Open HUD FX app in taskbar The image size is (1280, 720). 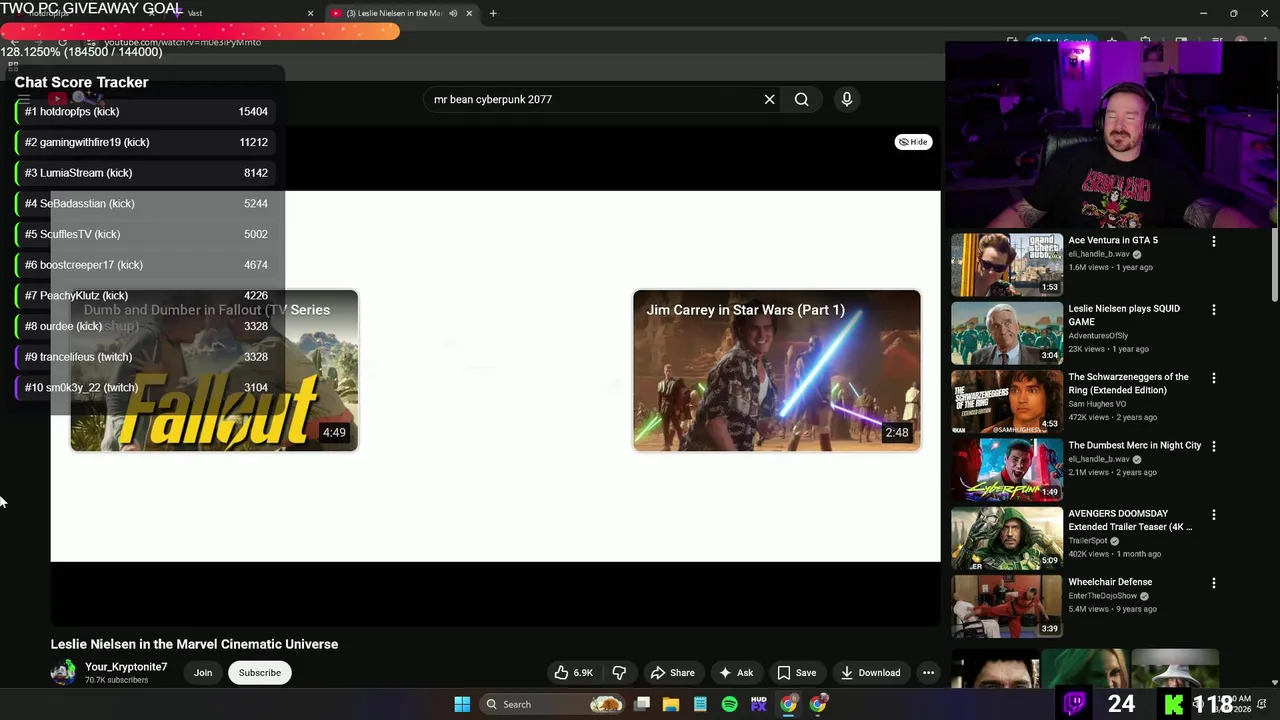tap(759, 704)
